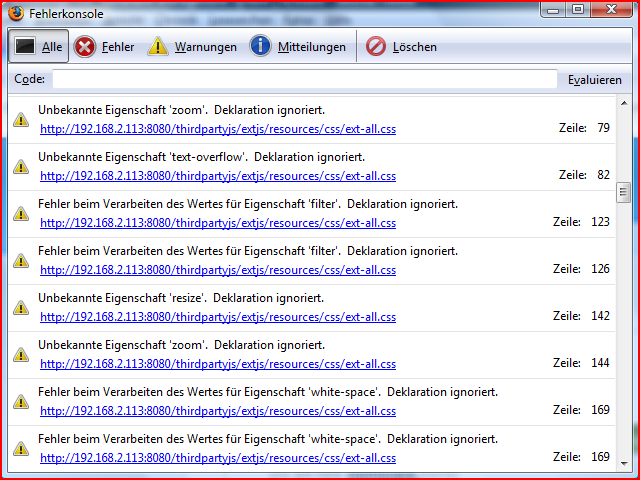Click the line number 142
Image resolution: width=640 pixels, height=480 pixels.
600,316
